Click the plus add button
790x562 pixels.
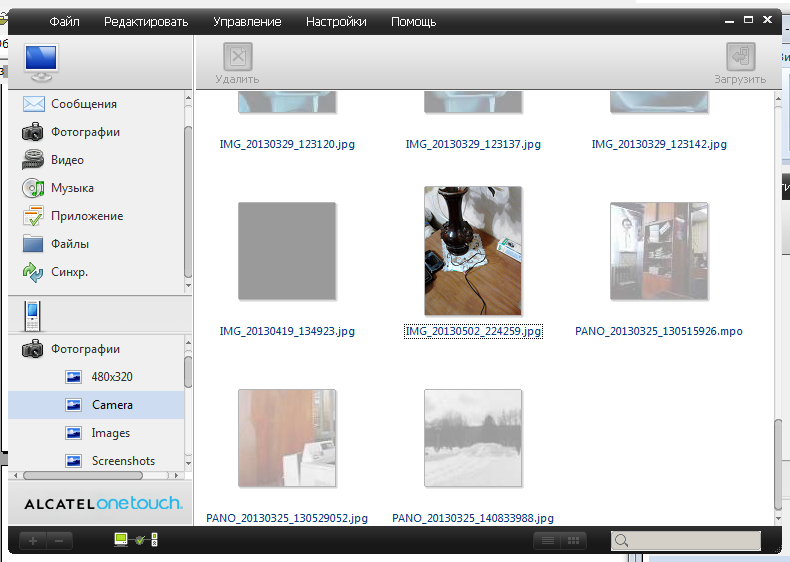[33, 541]
